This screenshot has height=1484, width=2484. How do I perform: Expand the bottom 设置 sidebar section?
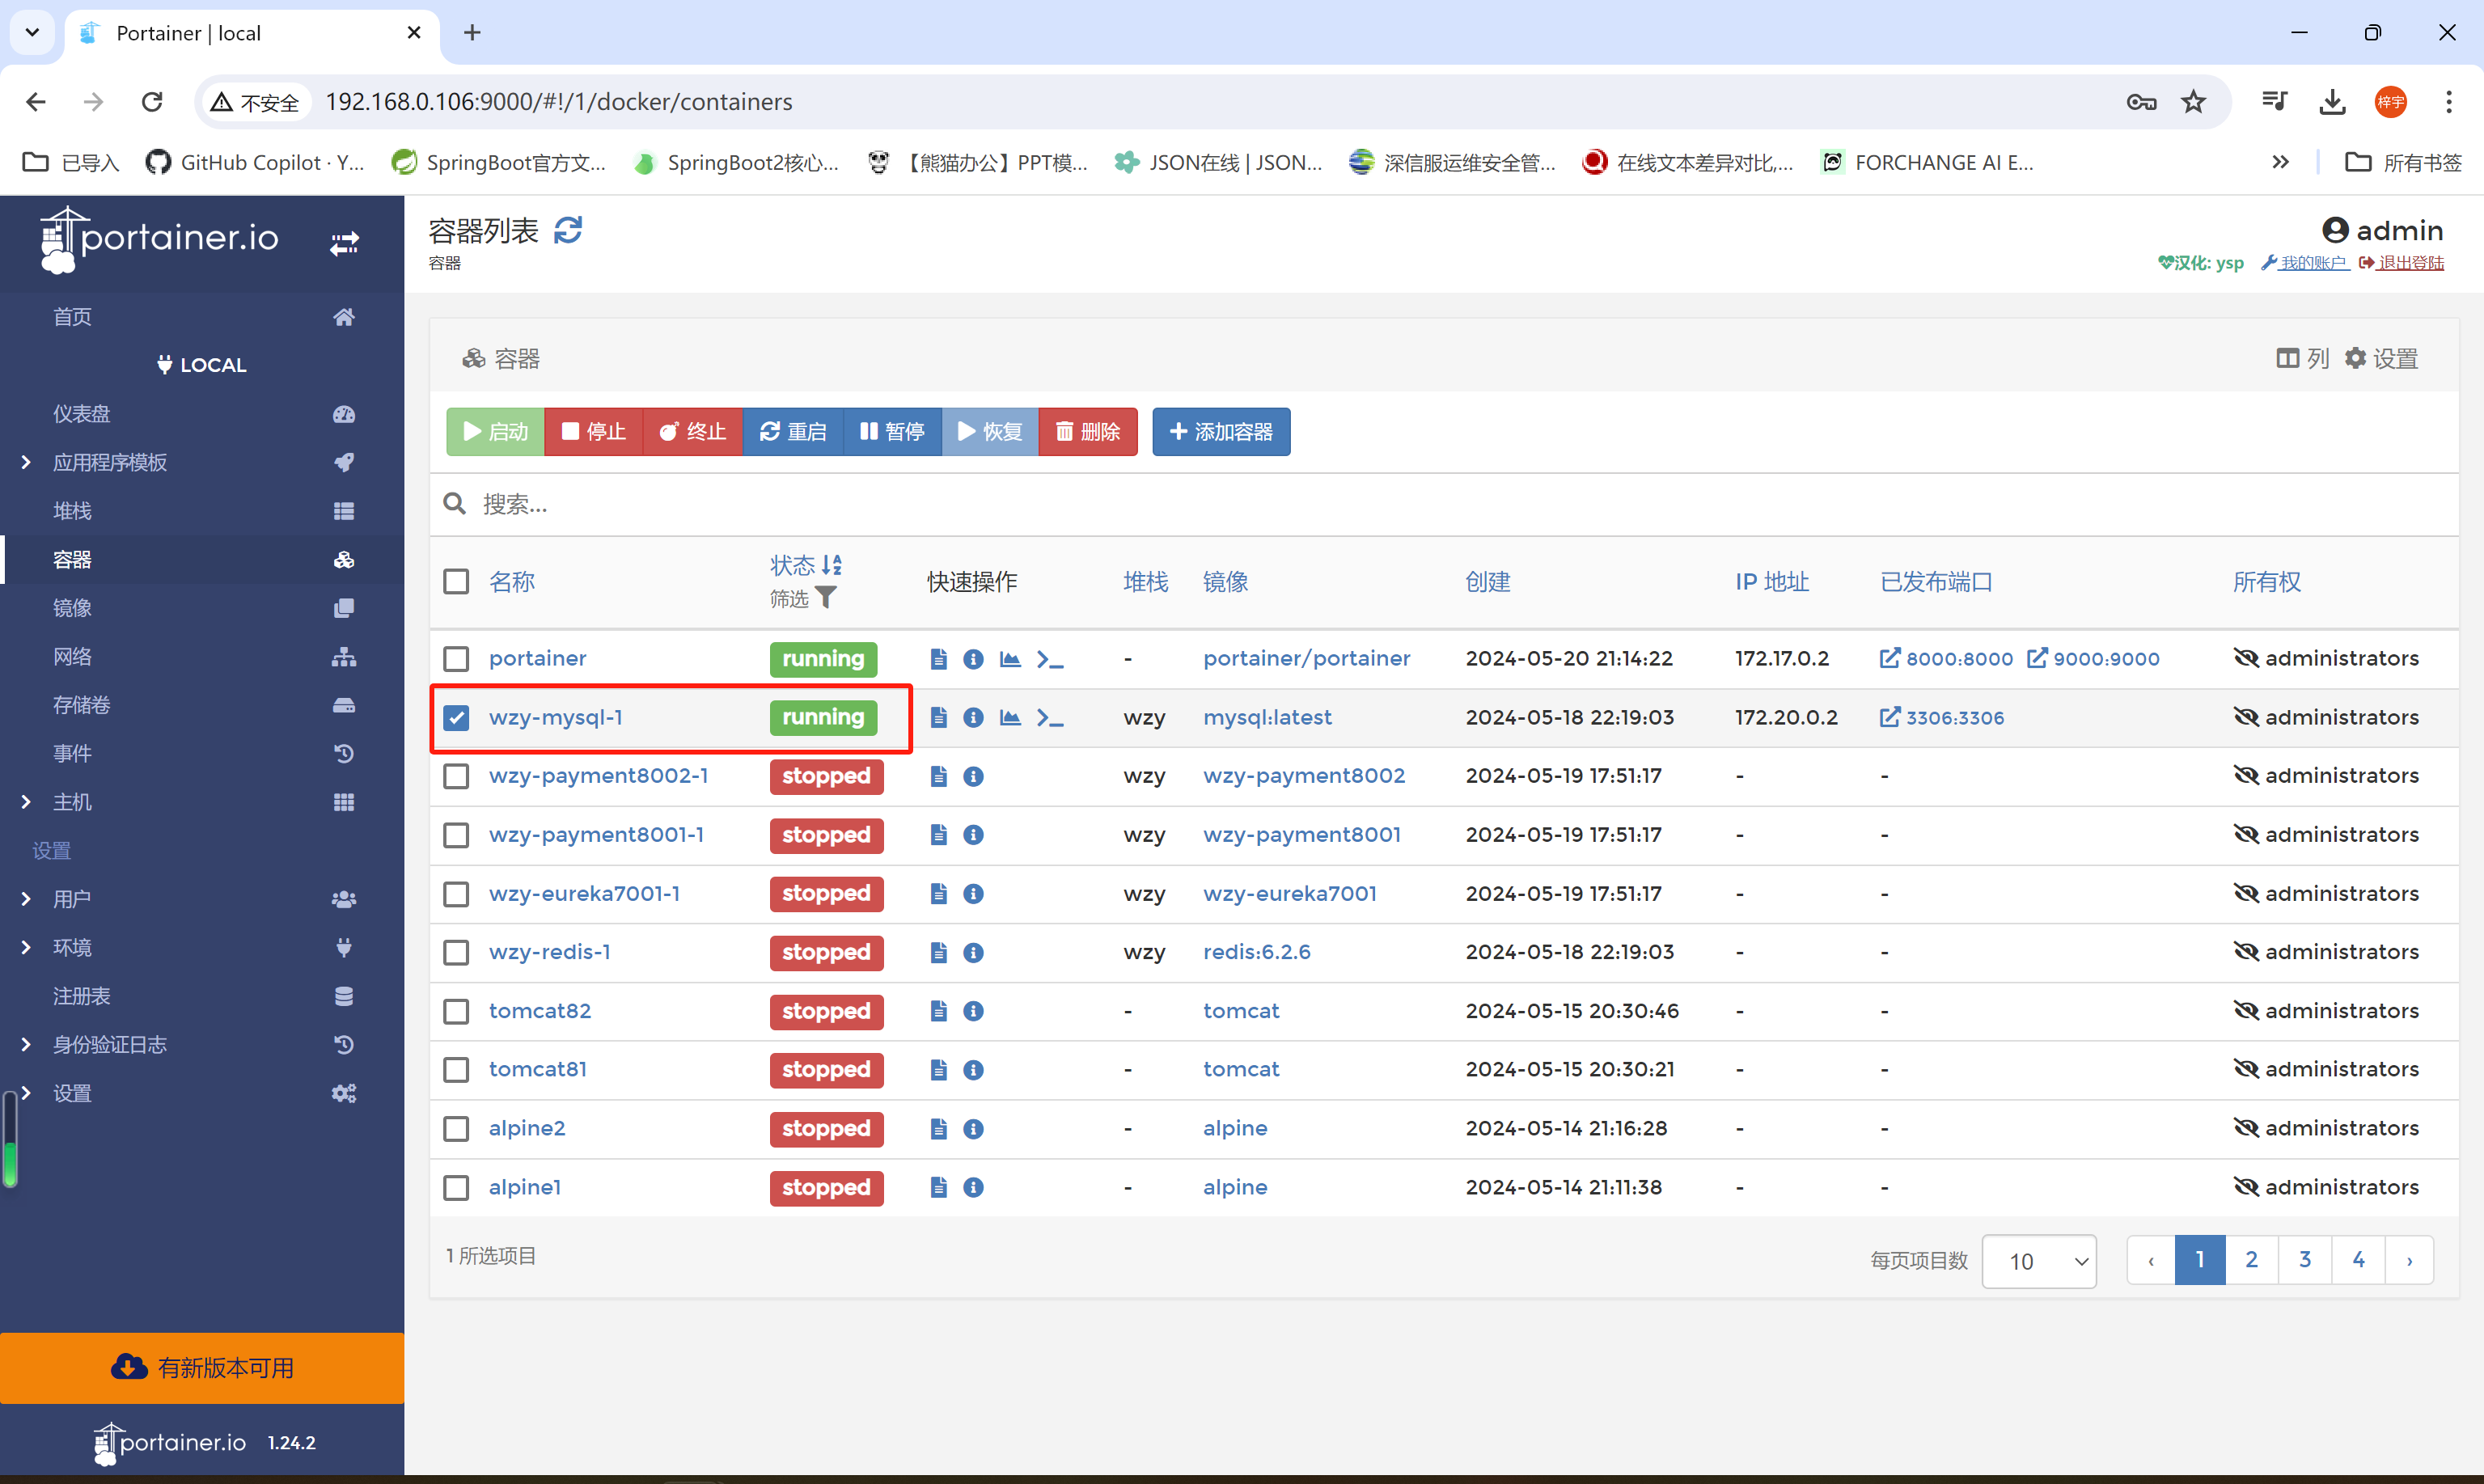tap(26, 1093)
